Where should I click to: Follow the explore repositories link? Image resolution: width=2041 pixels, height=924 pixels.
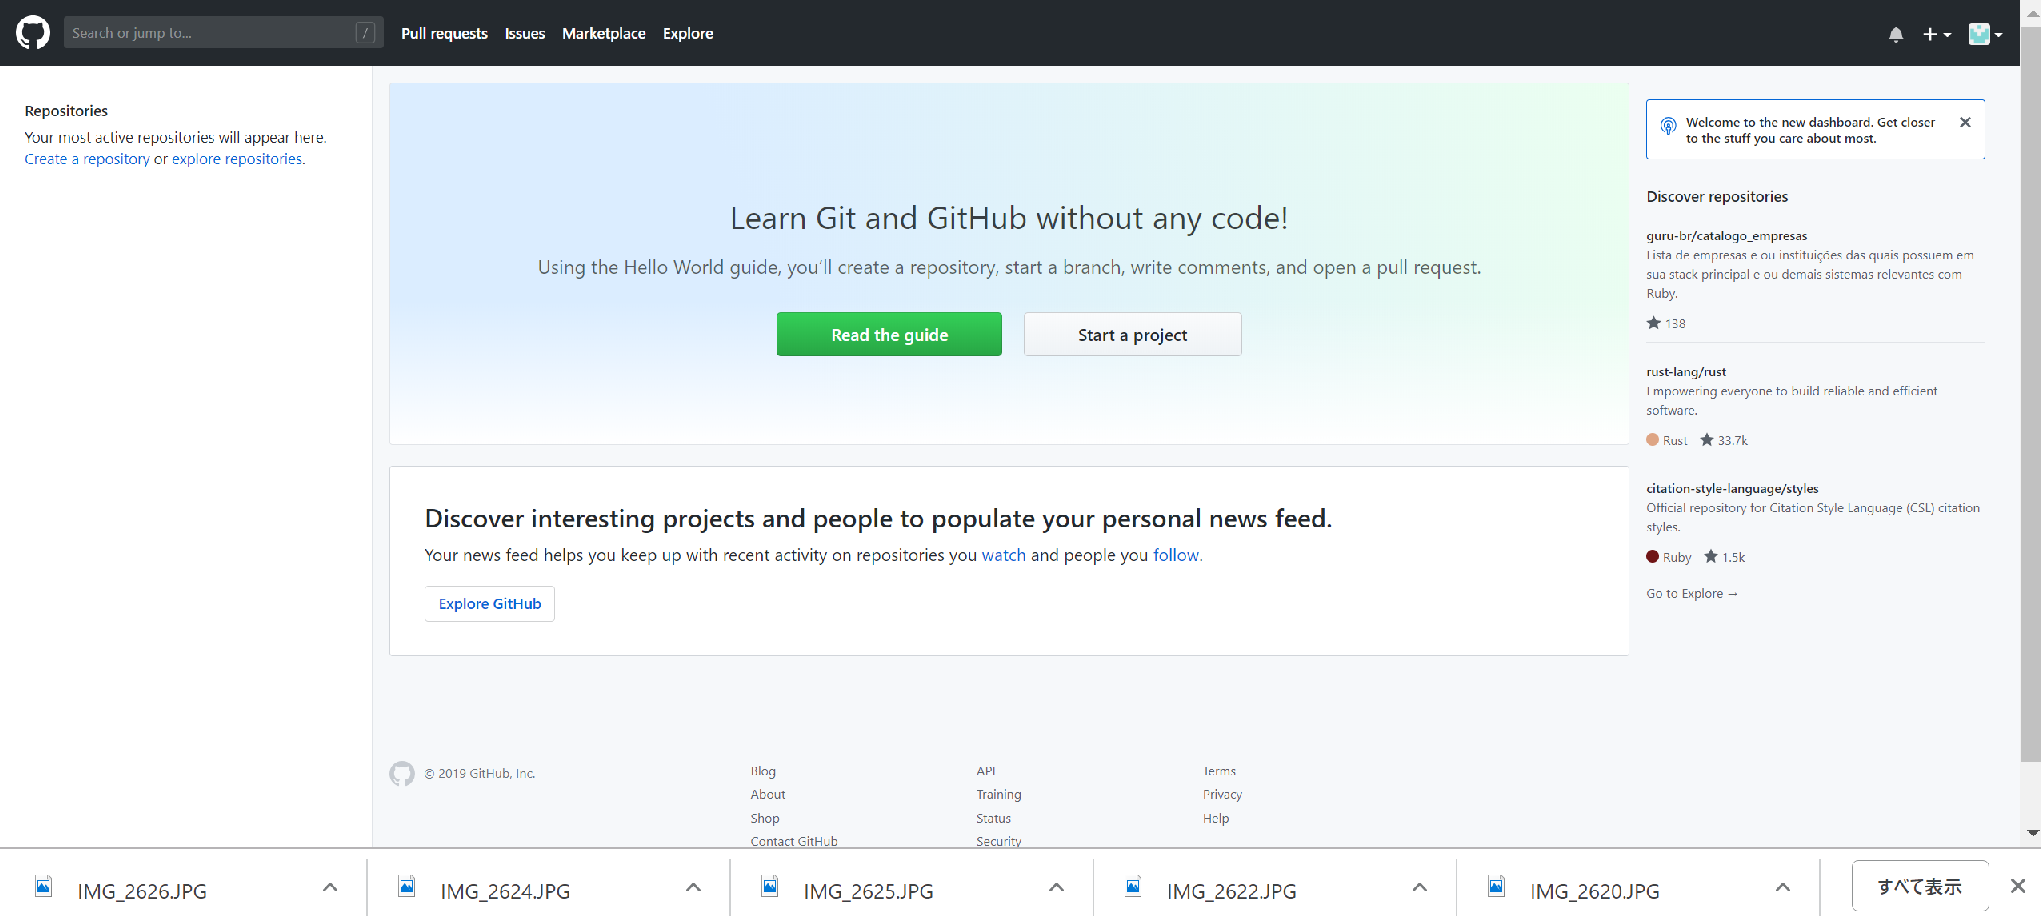(237, 159)
